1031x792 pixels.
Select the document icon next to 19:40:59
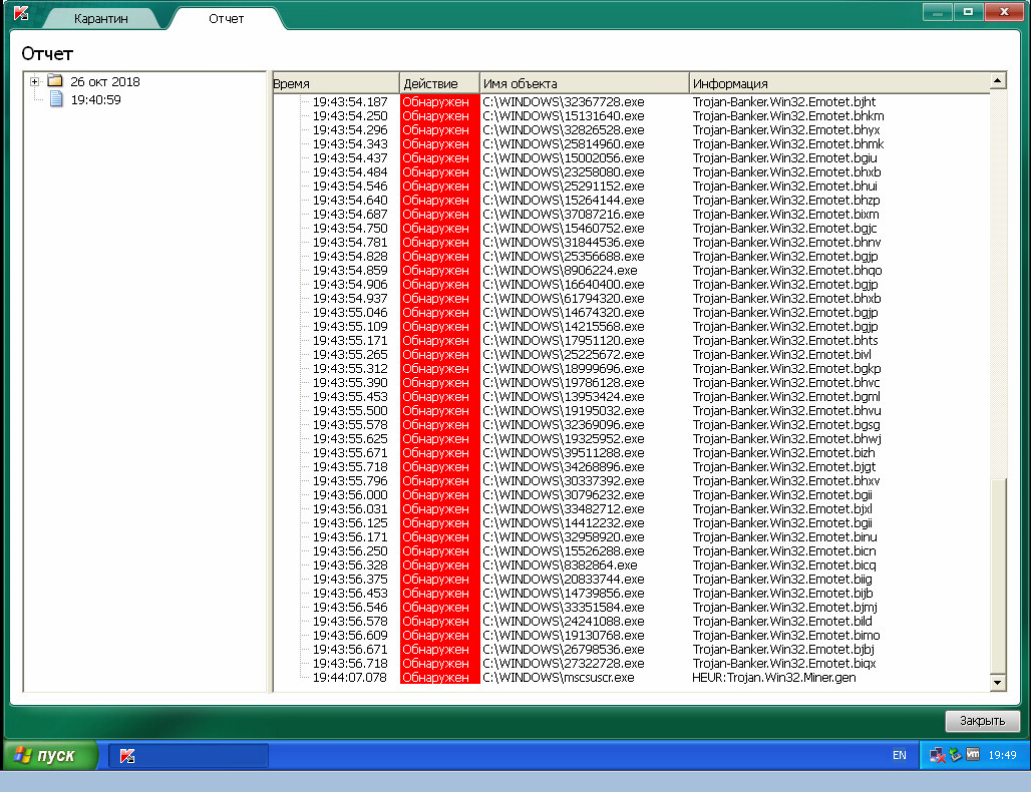(57, 99)
